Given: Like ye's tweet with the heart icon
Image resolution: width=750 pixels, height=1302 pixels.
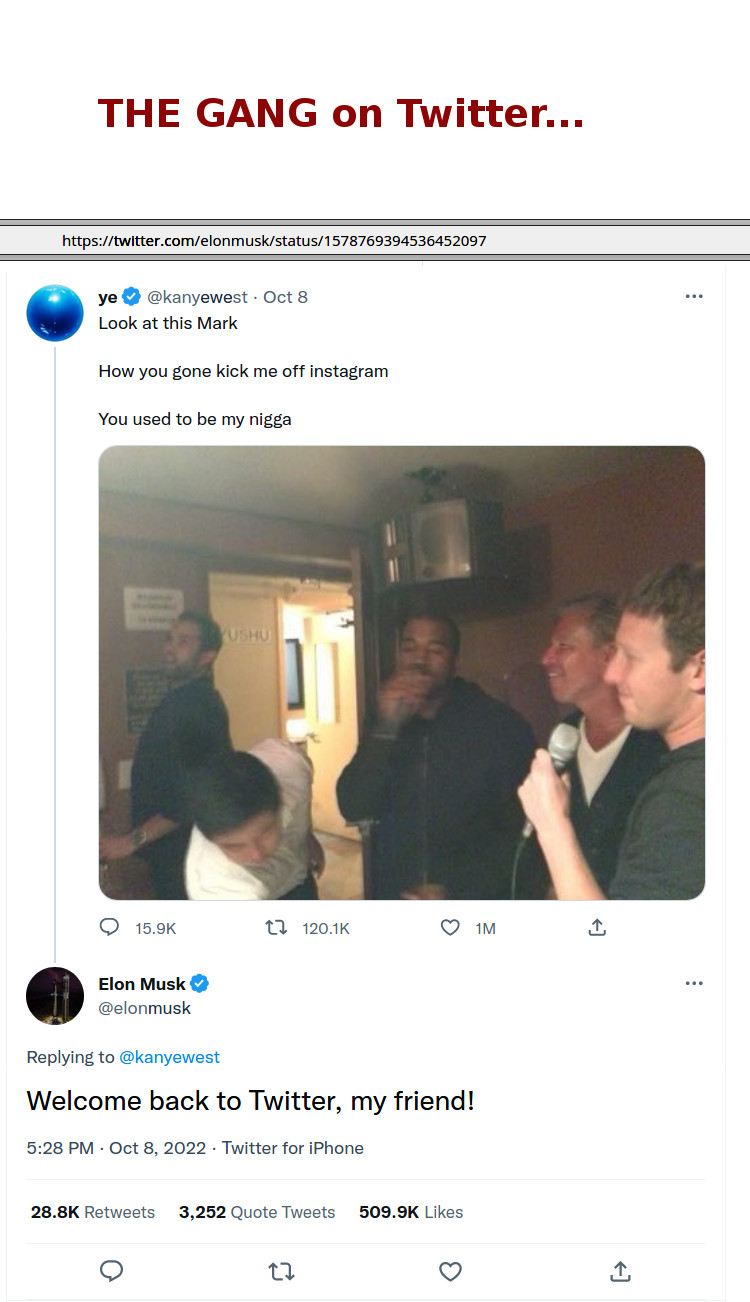Looking at the screenshot, I should [x=450, y=928].
